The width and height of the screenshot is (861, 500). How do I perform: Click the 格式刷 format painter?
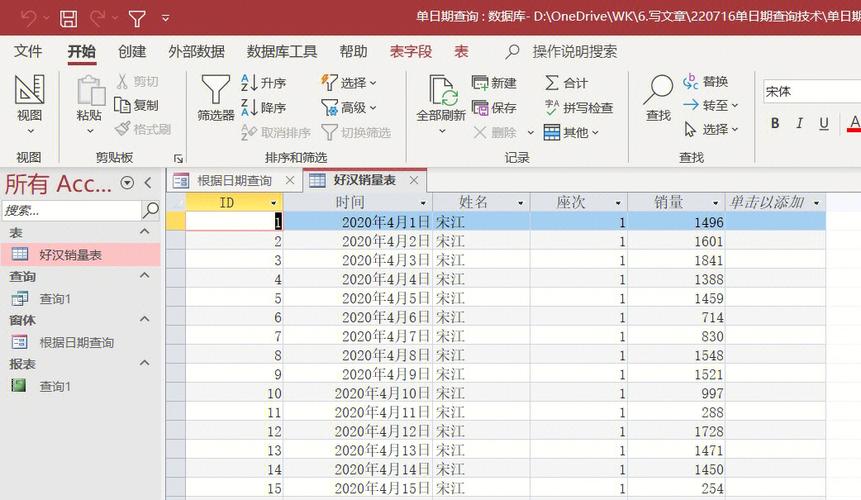tap(143, 129)
